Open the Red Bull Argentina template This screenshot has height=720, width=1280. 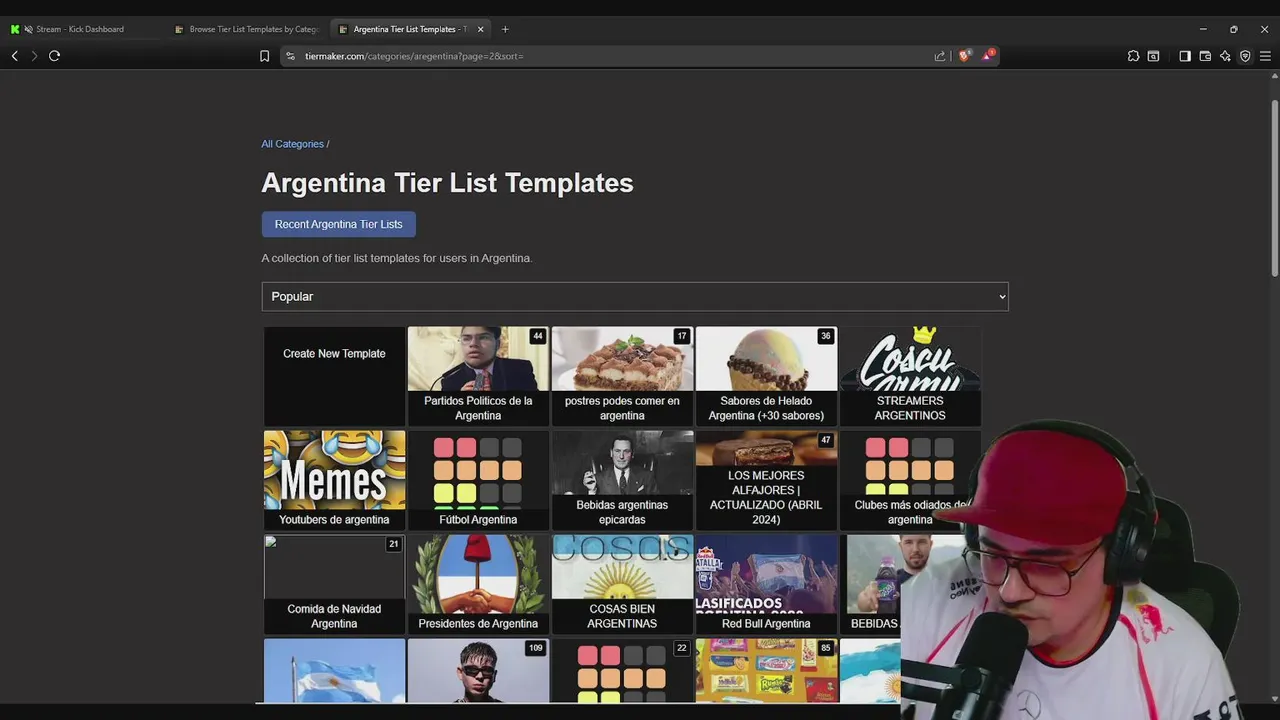[766, 584]
